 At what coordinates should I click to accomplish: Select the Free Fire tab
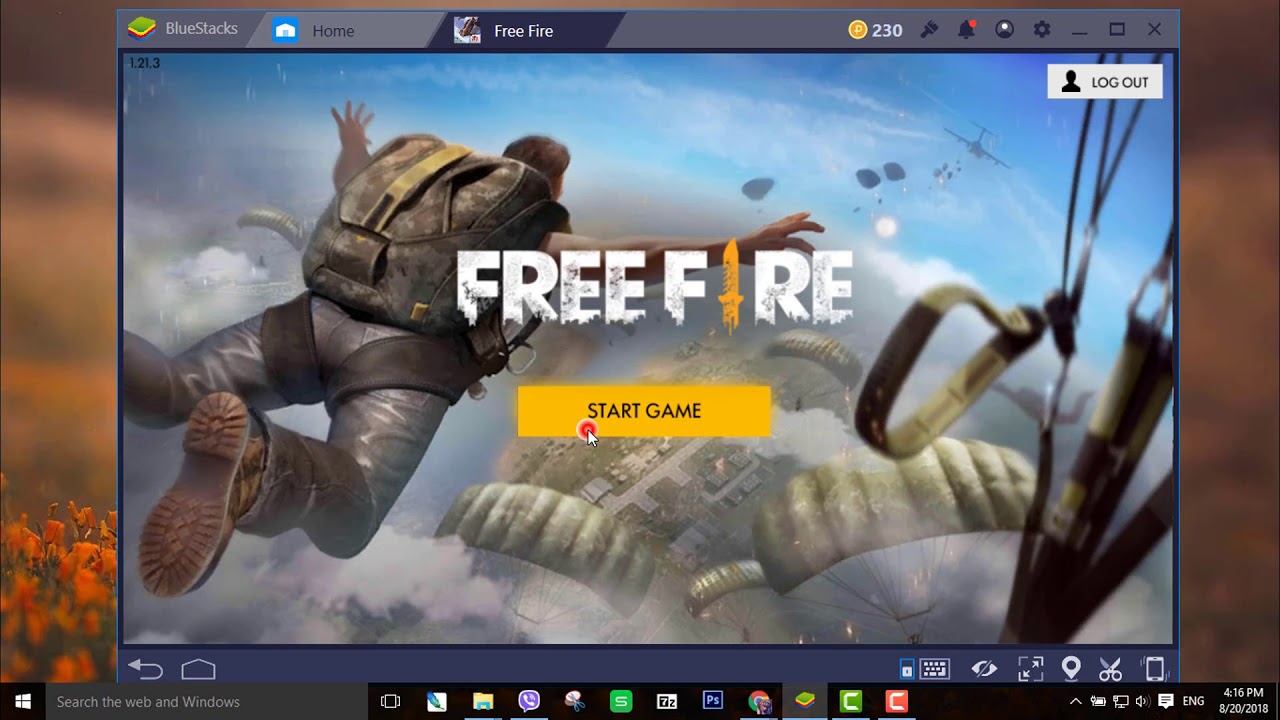pyautogui.click(x=524, y=30)
